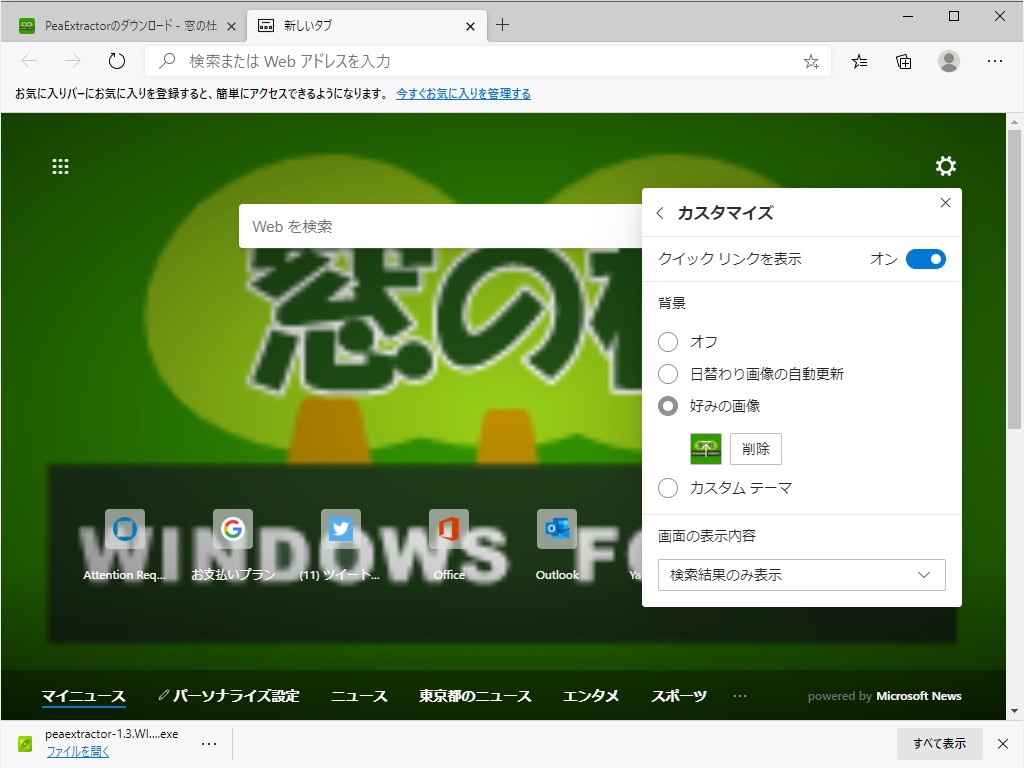Switch to the エンタメ news tab
Image resolution: width=1024 pixels, height=768 pixels.
point(590,695)
